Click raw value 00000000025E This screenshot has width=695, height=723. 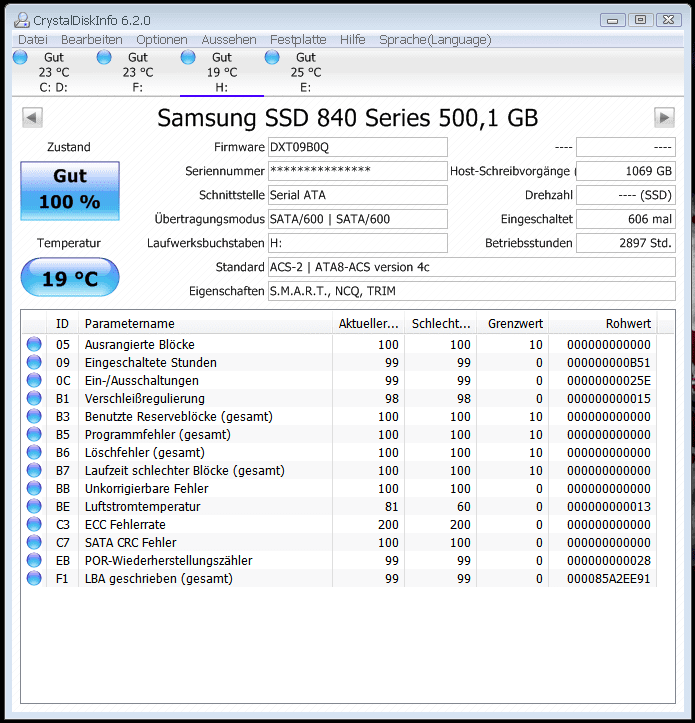(609, 380)
